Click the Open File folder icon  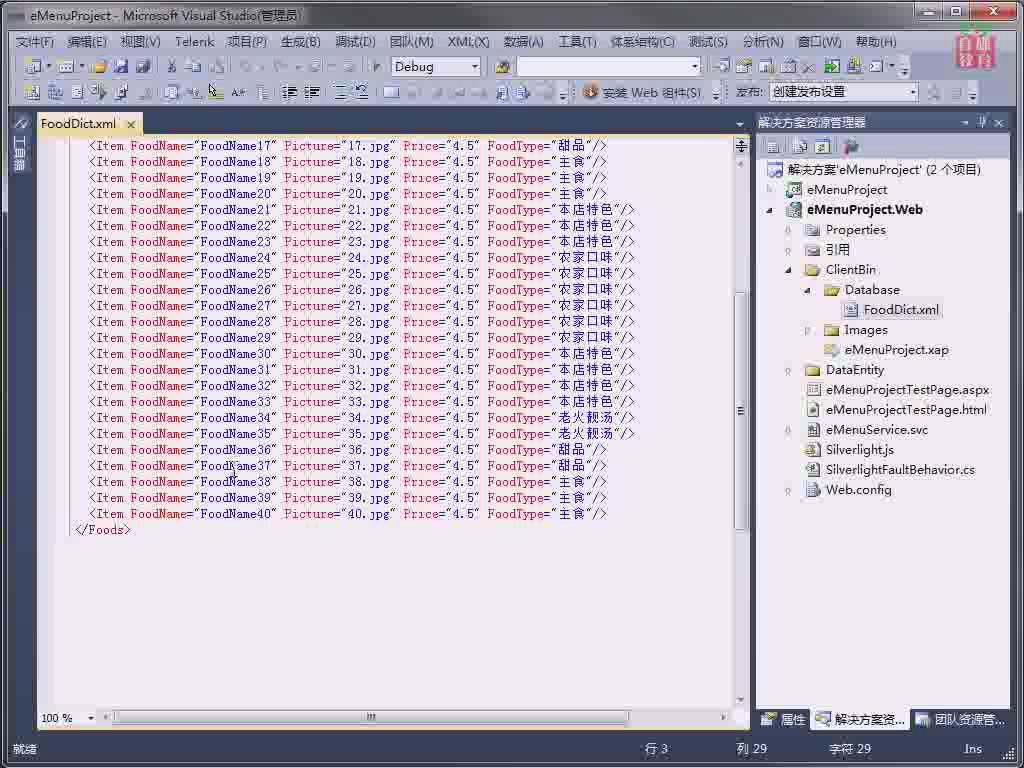pos(99,67)
